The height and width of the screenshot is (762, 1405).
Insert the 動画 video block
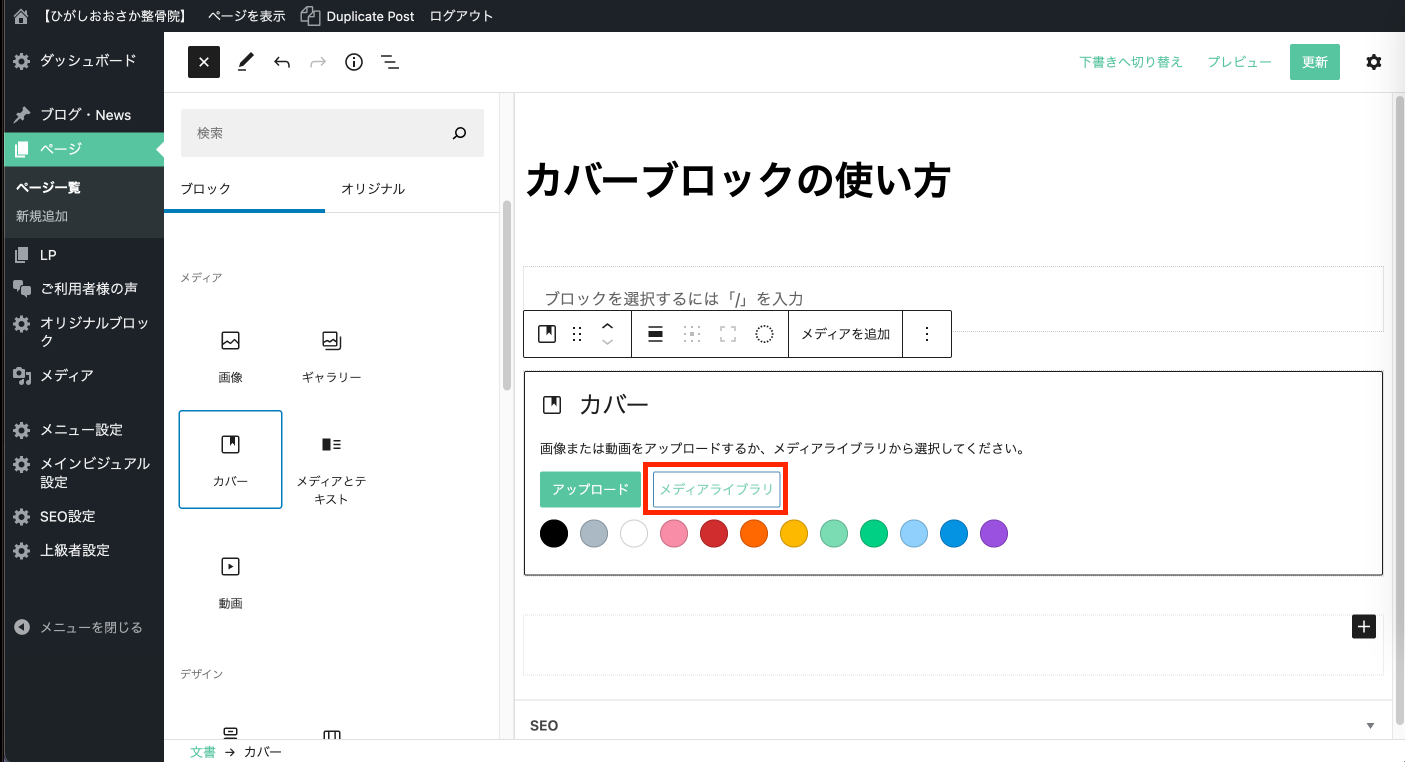230,579
